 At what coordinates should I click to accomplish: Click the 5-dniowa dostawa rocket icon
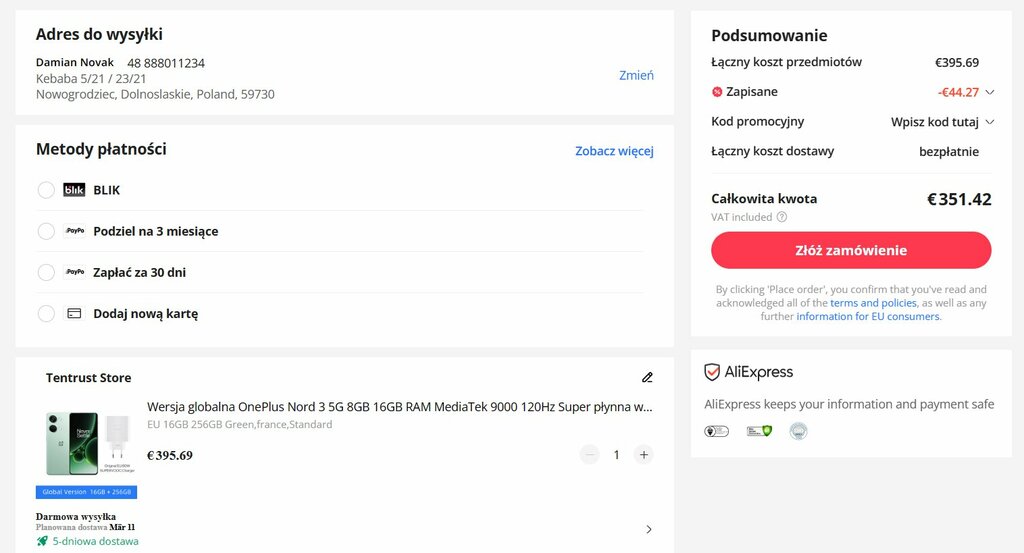click(42, 541)
